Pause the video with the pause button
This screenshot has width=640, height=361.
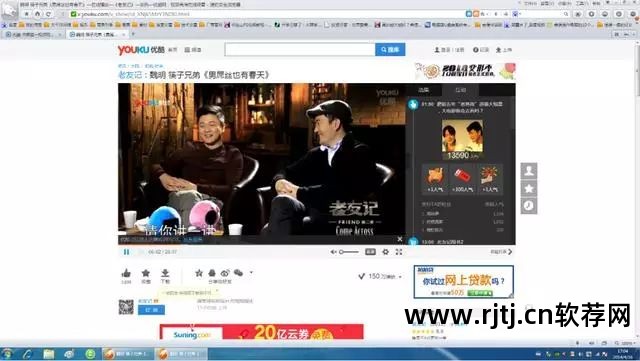(127, 252)
